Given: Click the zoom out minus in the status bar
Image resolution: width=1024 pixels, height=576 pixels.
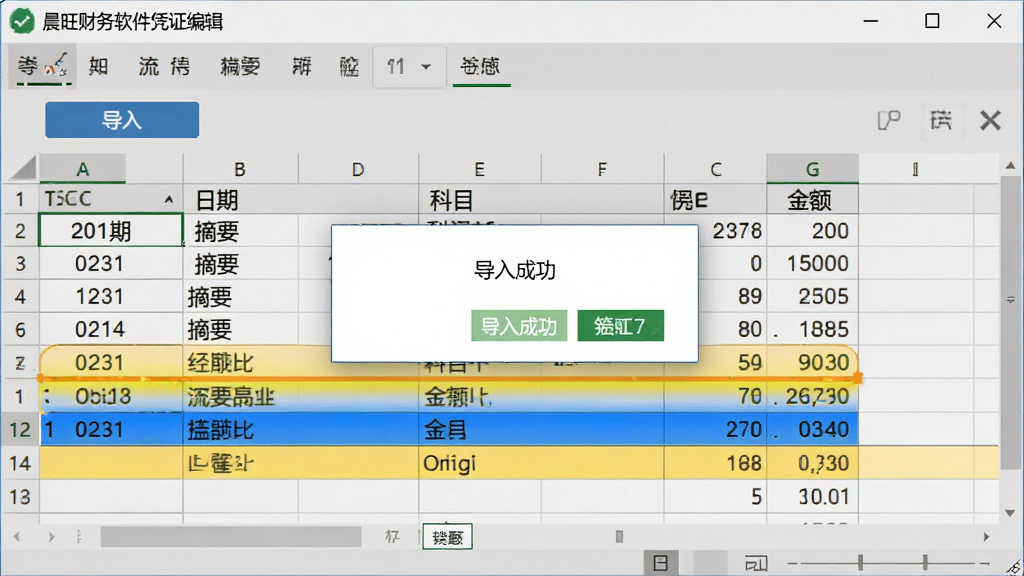Looking at the screenshot, I should (x=792, y=563).
